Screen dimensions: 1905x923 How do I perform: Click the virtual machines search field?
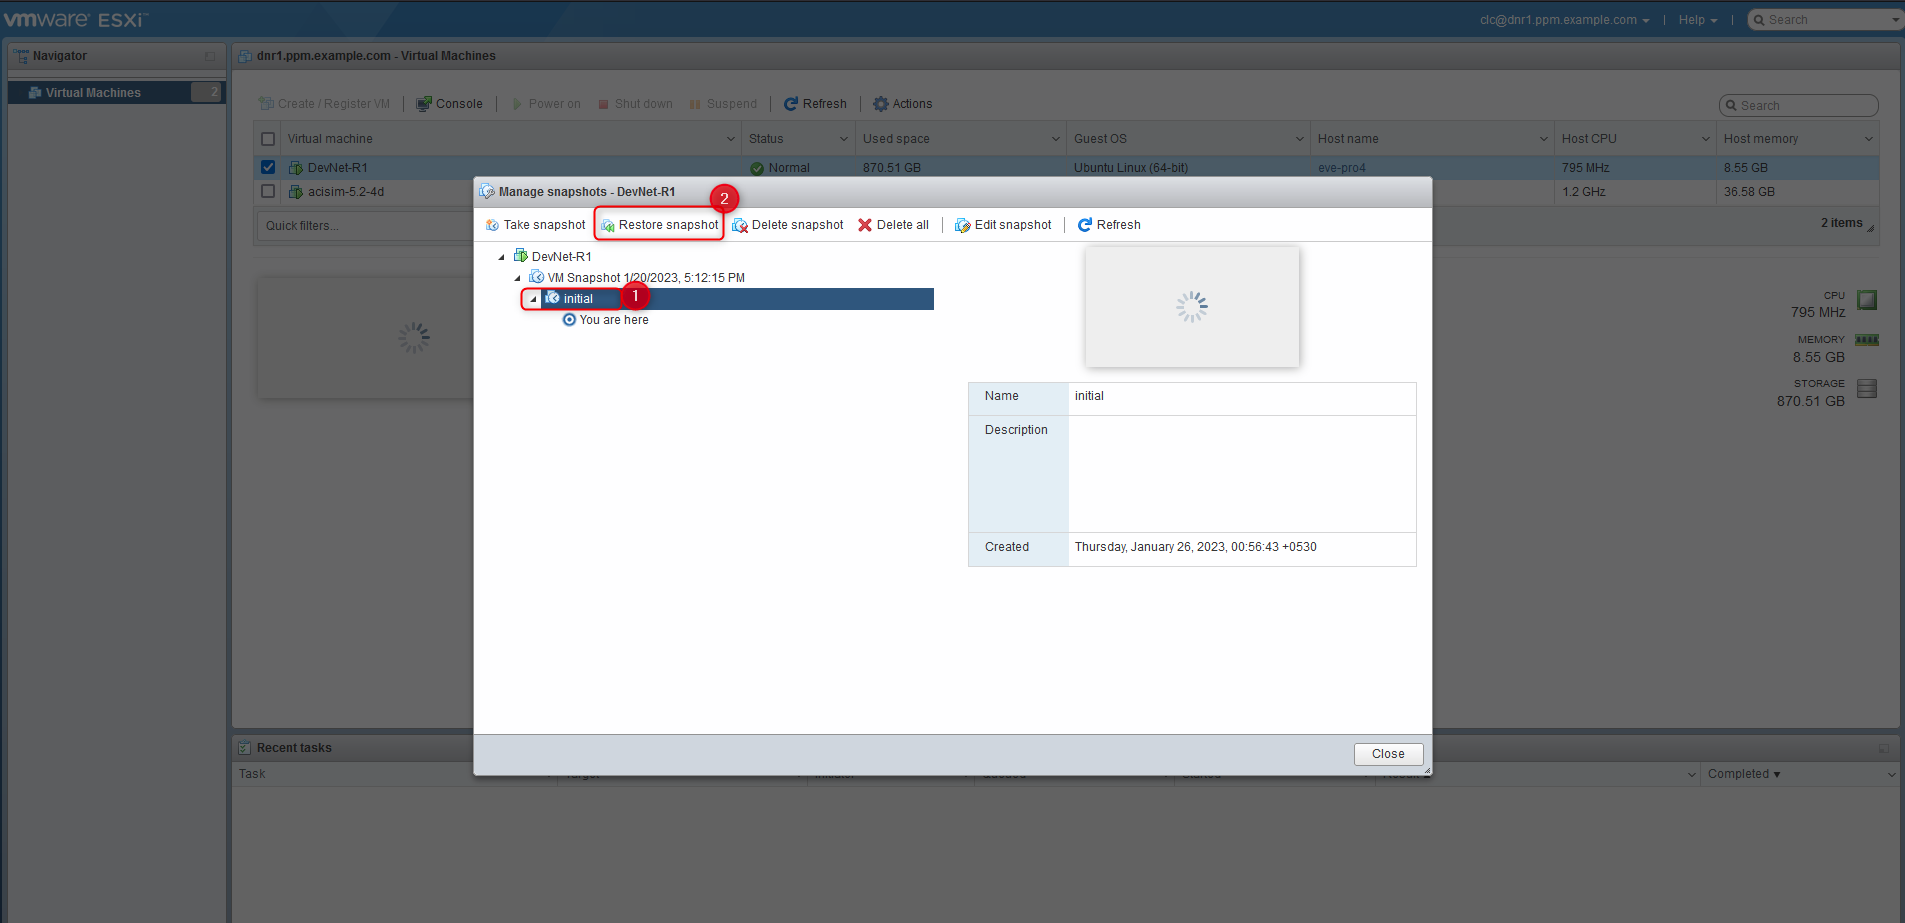pos(1799,106)
